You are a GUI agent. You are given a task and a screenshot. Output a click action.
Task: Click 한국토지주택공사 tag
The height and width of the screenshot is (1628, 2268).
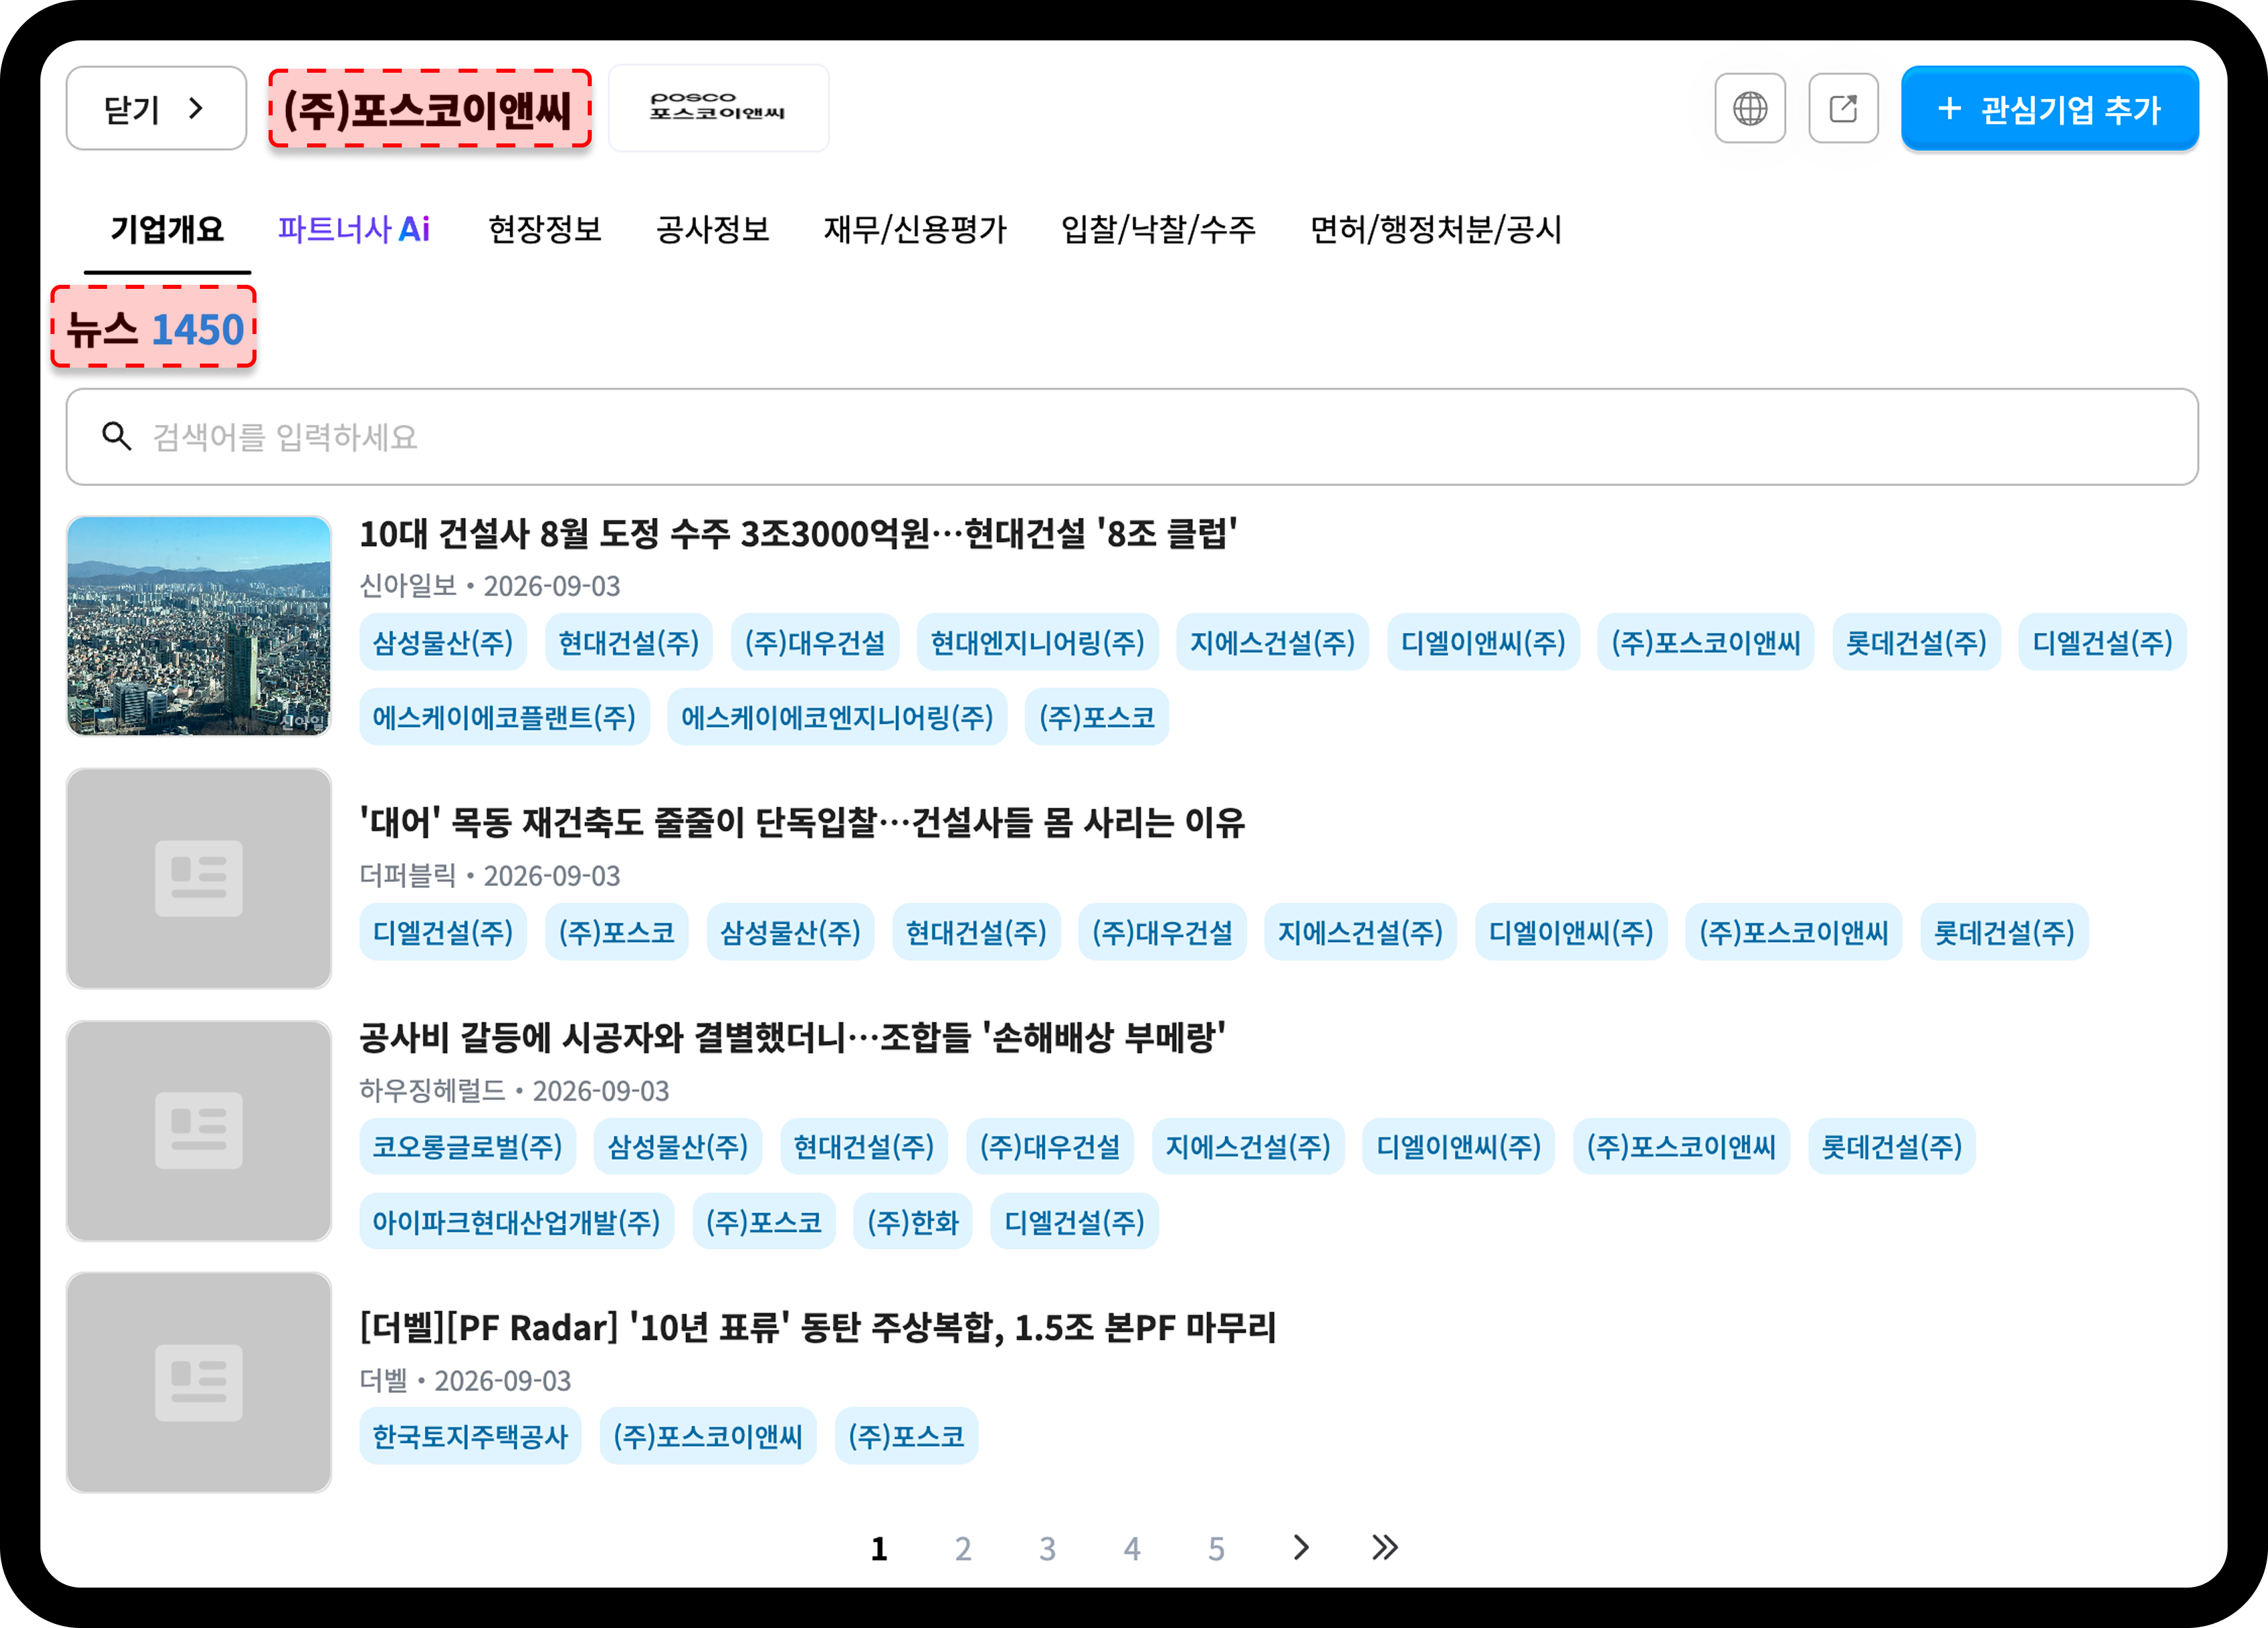[x=470, y=1436]
